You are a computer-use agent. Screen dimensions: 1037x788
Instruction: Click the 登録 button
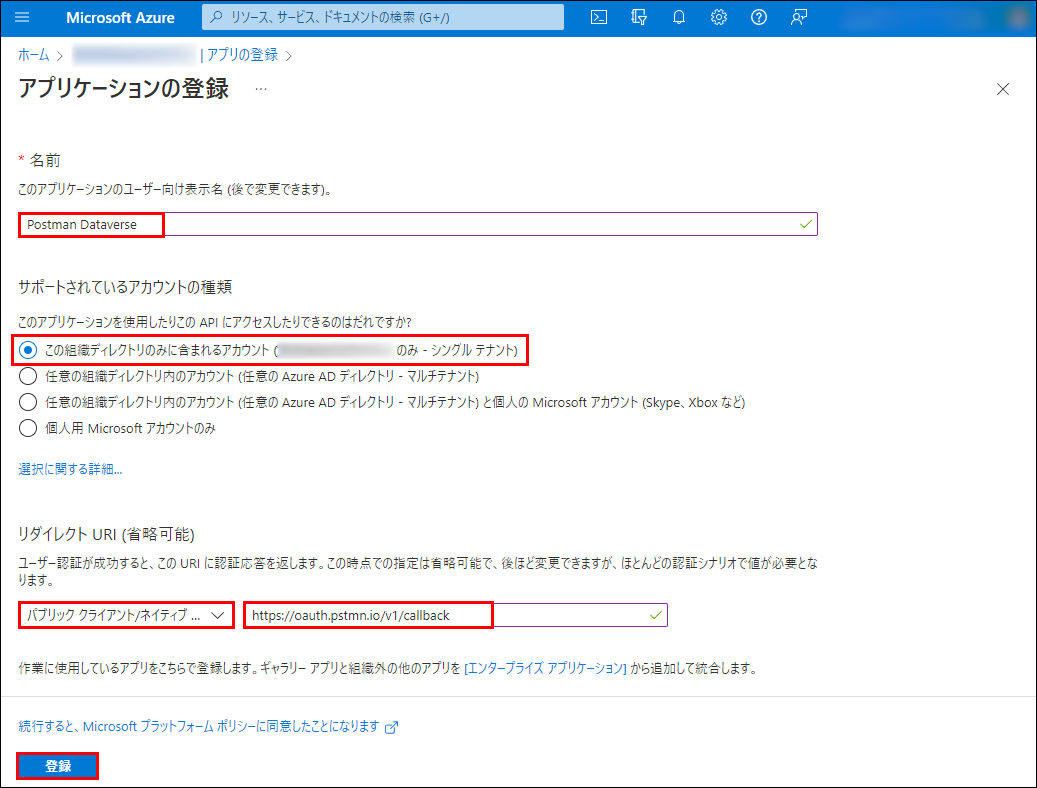58,766
